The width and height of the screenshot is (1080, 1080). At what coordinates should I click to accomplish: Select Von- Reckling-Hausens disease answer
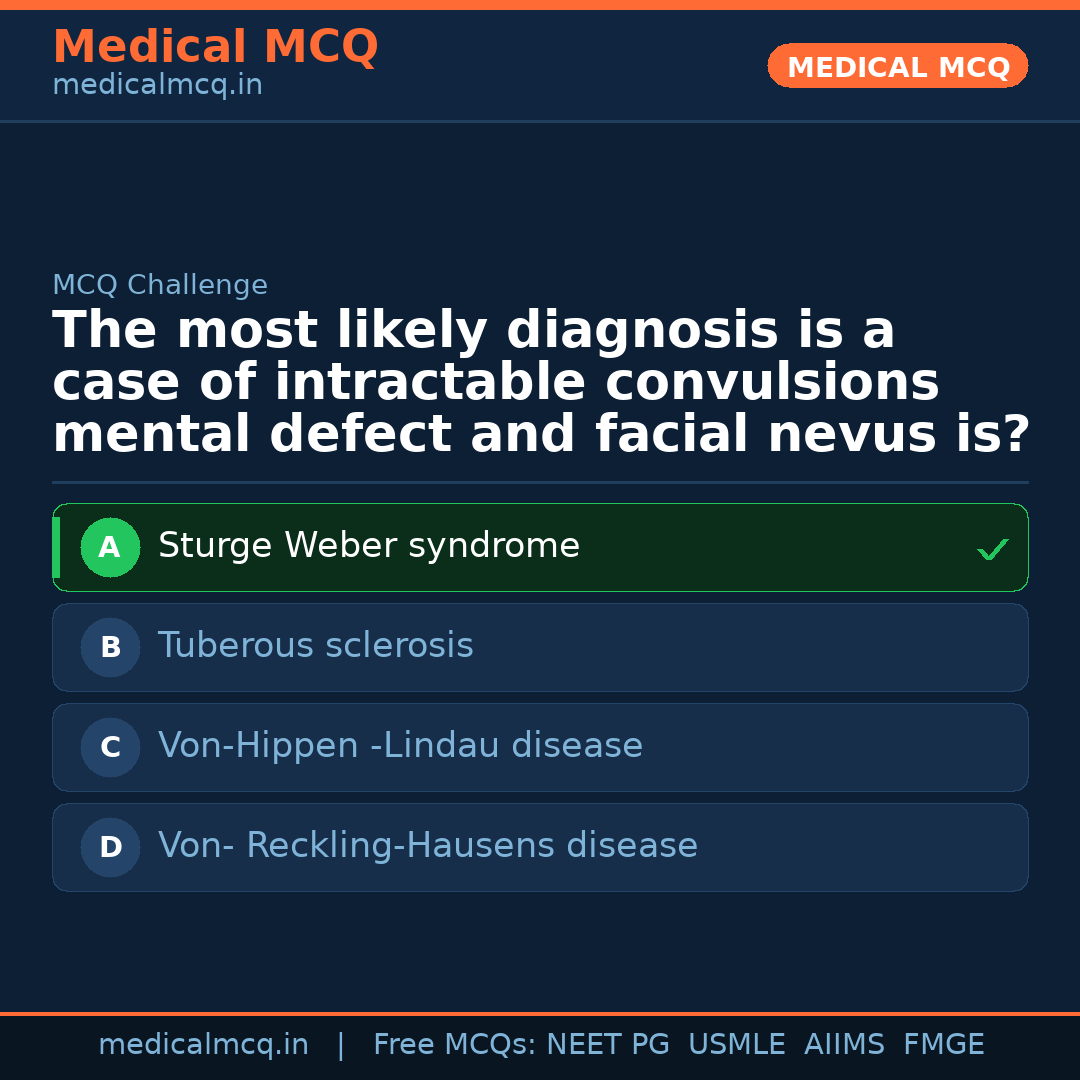428,846
